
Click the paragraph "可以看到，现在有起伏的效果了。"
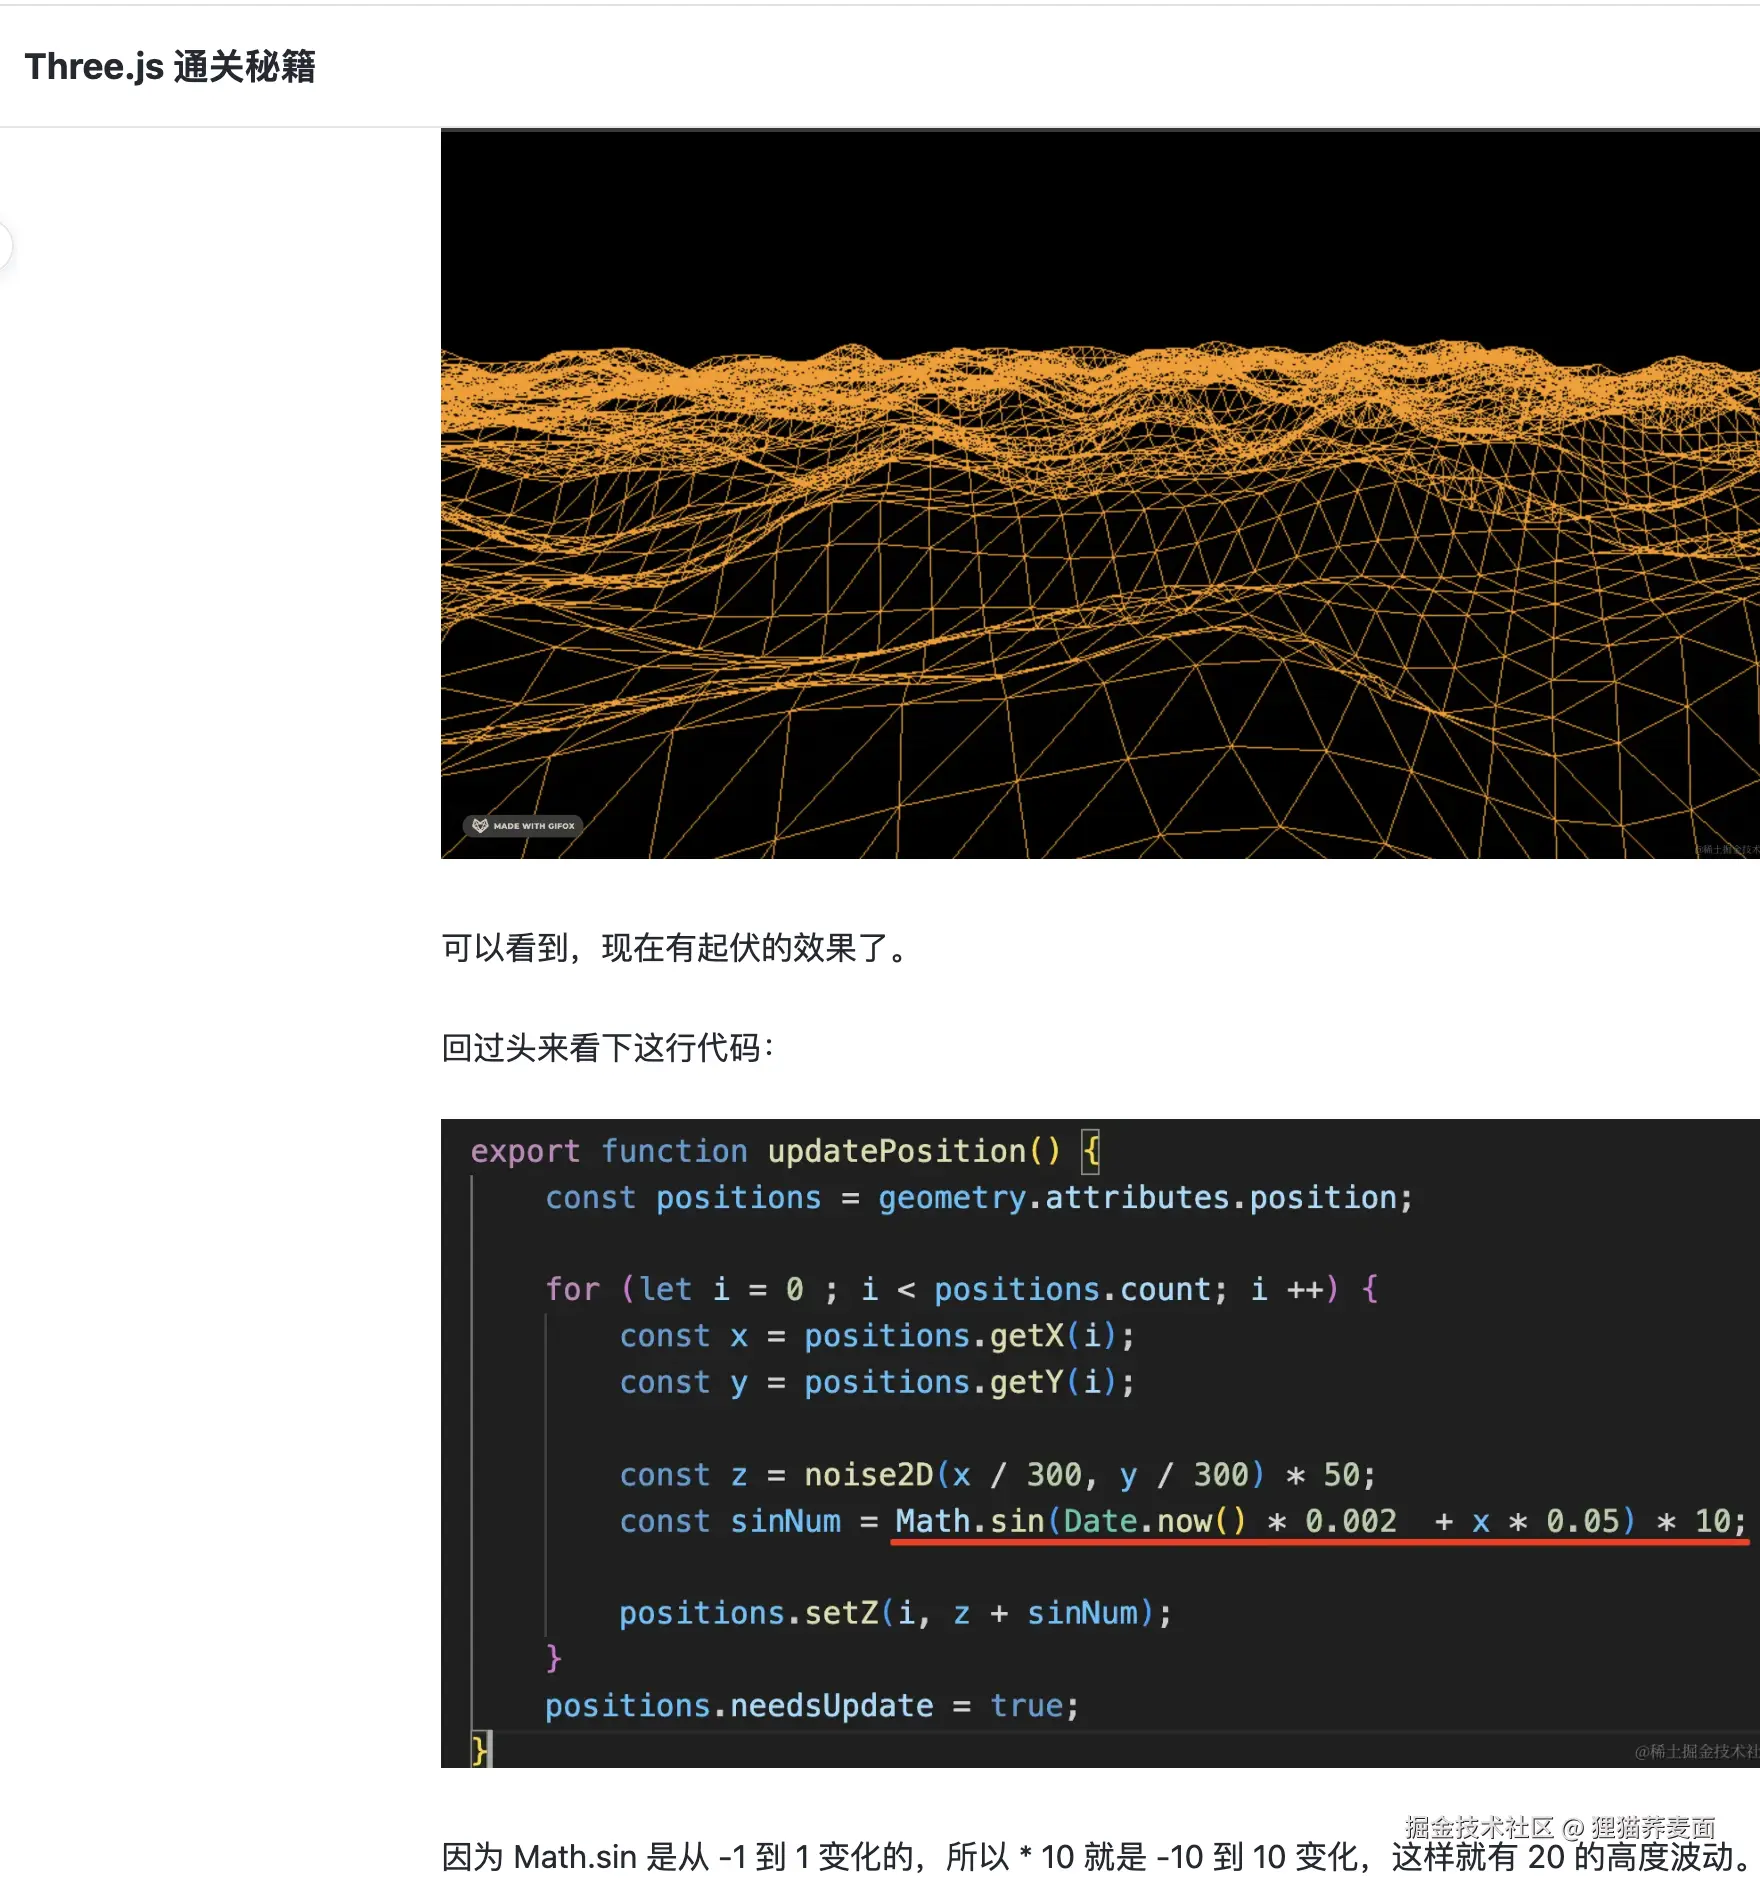point(675,948)
